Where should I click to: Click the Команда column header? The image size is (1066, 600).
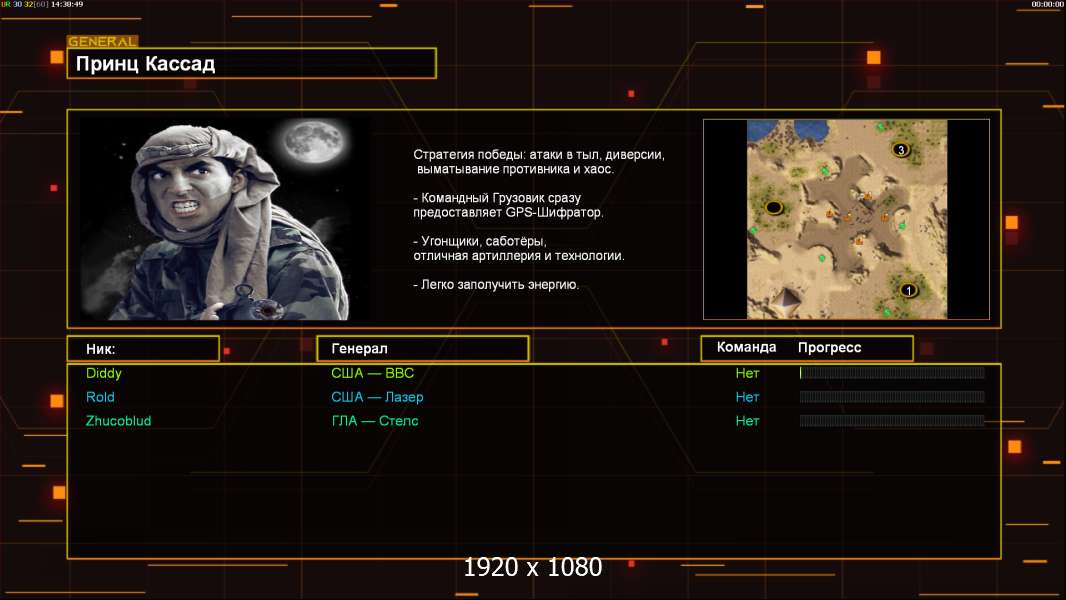pyautogui.click(x=746, y=348)
